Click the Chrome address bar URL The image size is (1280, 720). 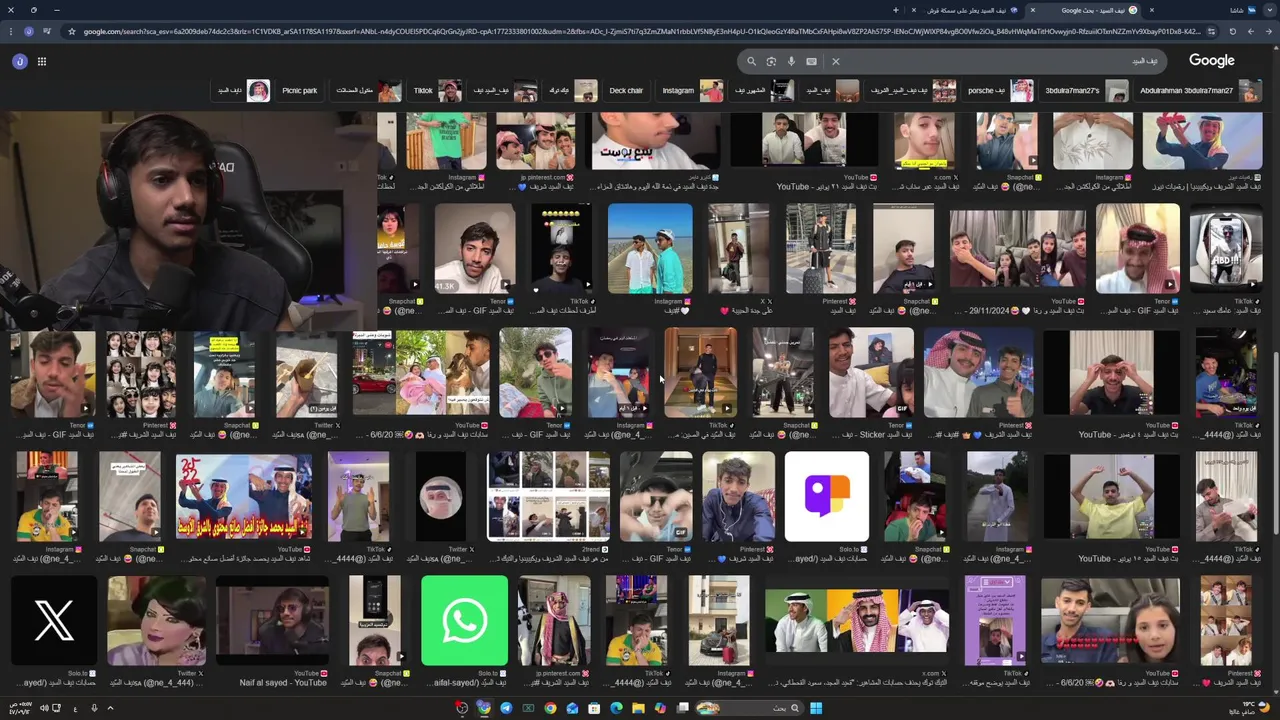[640, 31]
